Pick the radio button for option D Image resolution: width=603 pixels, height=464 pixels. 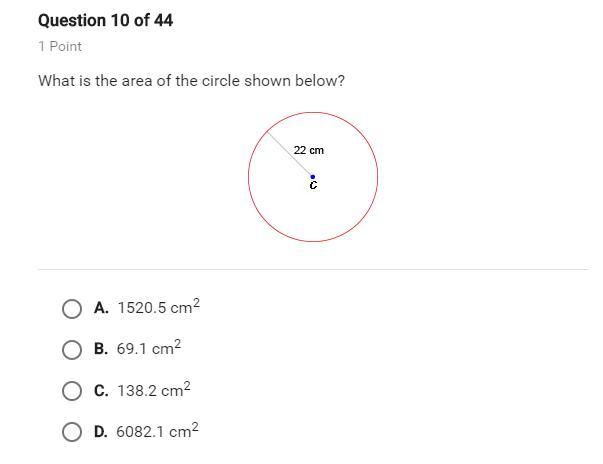point(72,432)
